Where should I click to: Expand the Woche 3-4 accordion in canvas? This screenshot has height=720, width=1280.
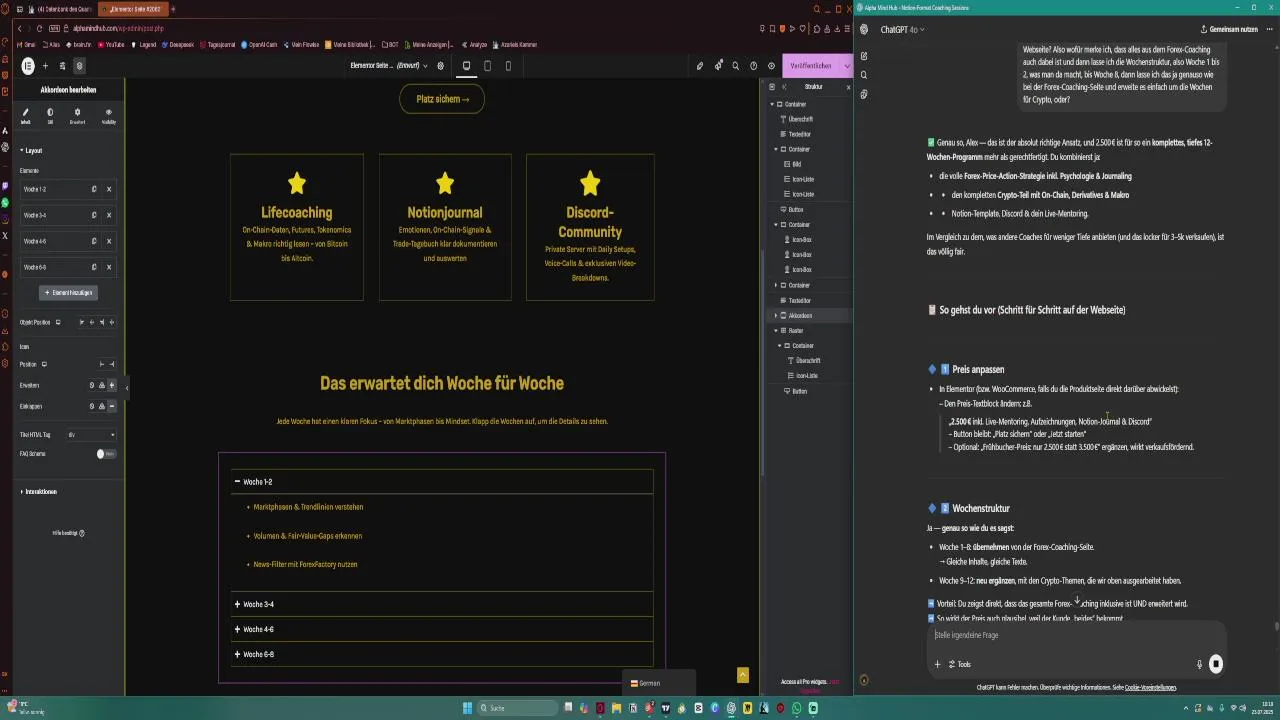(442, 604)
